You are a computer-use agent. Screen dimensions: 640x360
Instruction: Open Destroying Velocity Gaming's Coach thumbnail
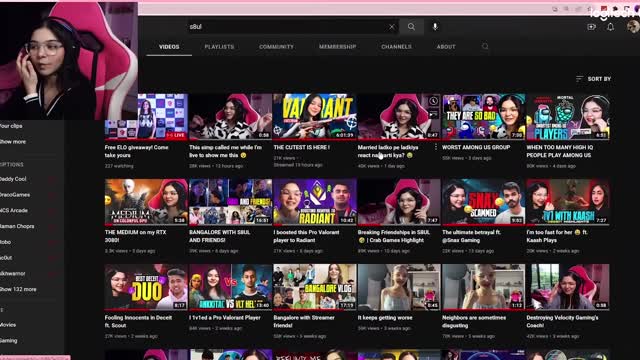568,287
